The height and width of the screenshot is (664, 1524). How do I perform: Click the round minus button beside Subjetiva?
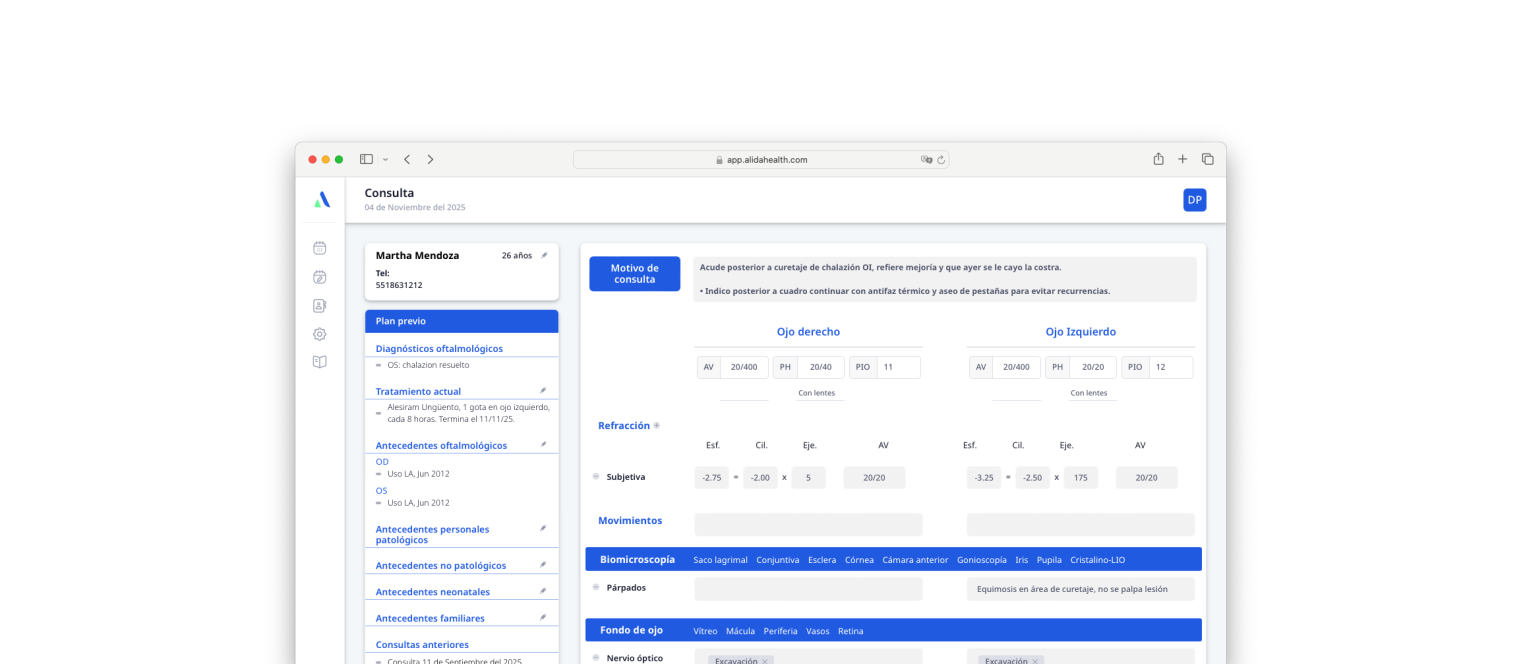(596, 477)
